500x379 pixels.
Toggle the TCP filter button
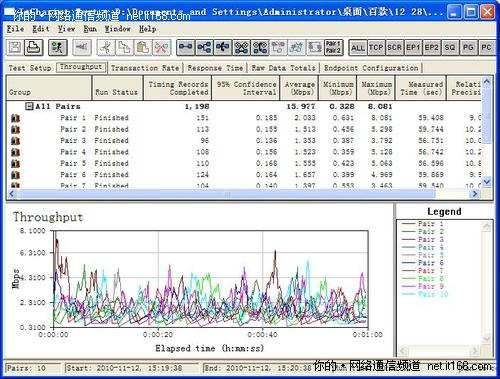(376, 48)
